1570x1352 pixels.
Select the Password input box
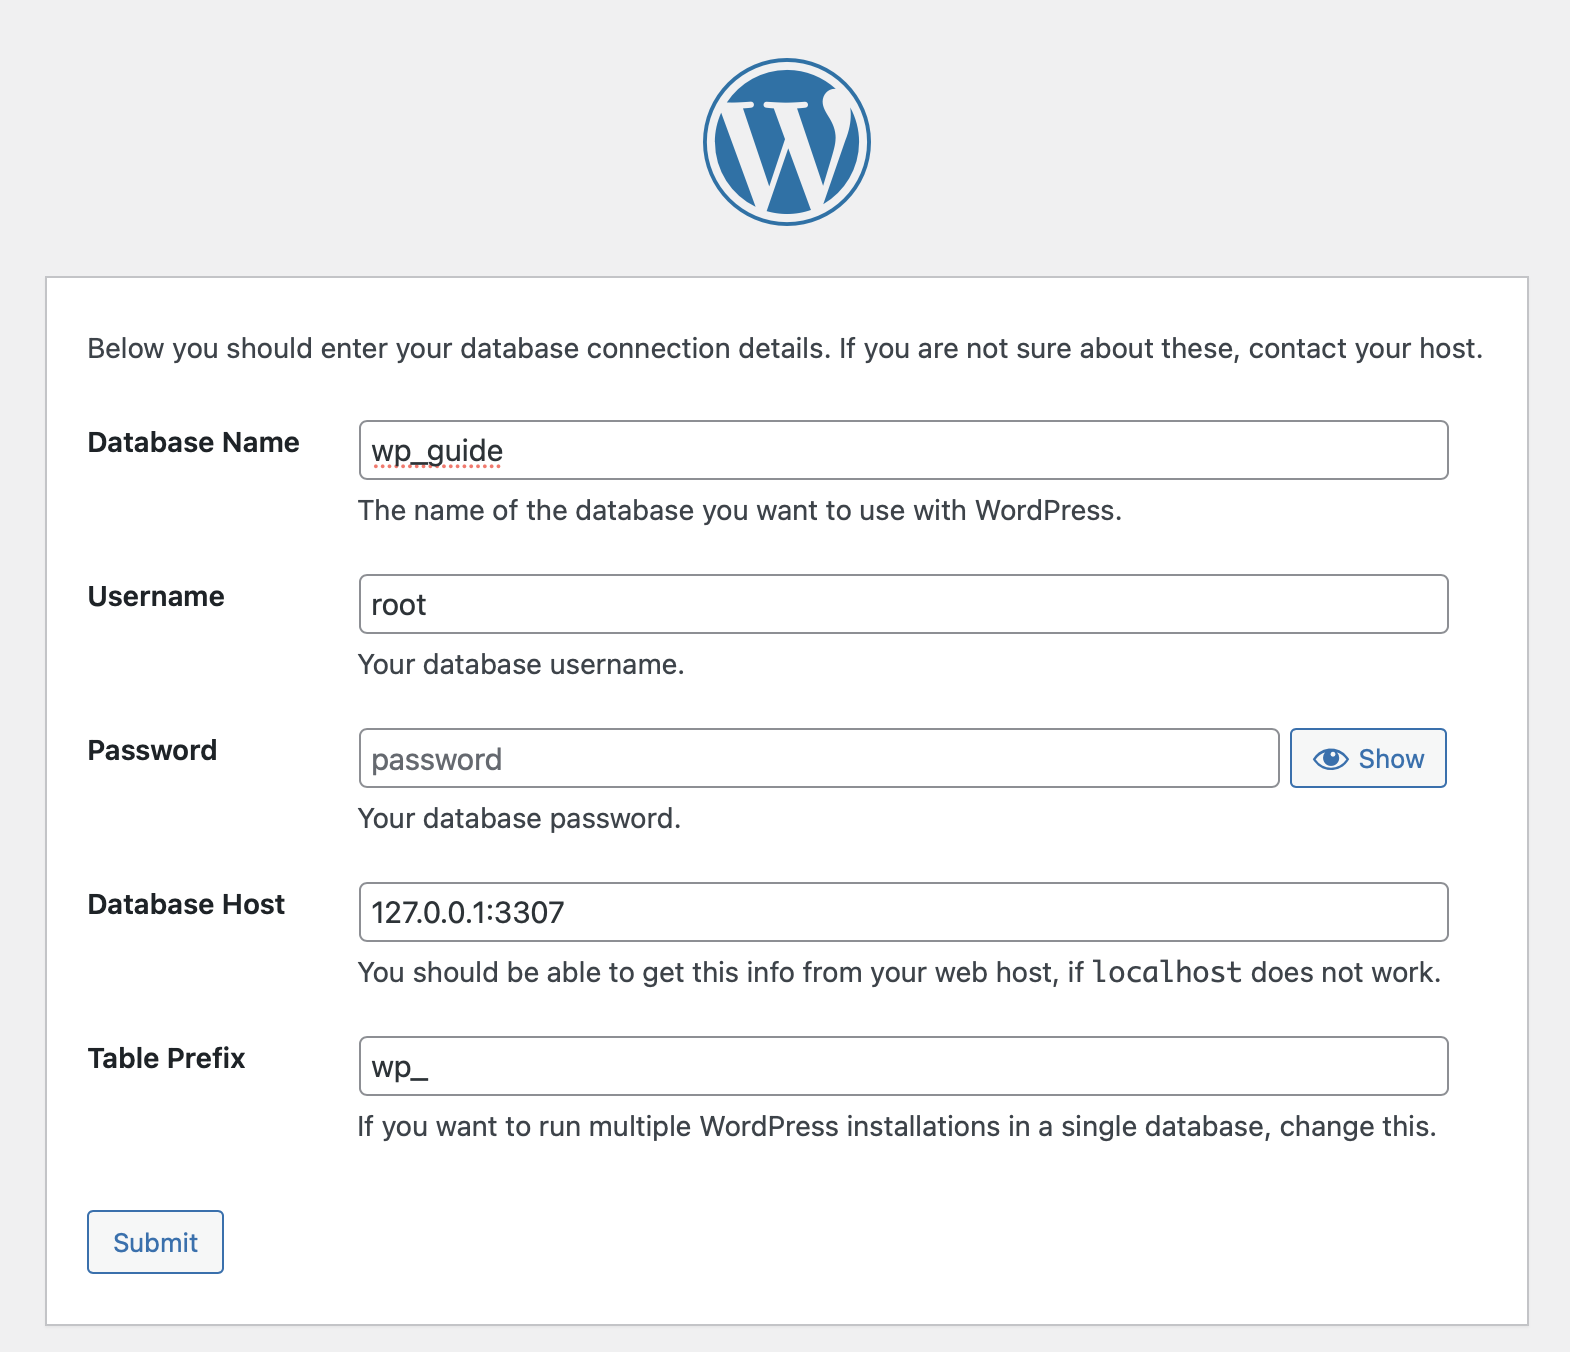(818, 759)
